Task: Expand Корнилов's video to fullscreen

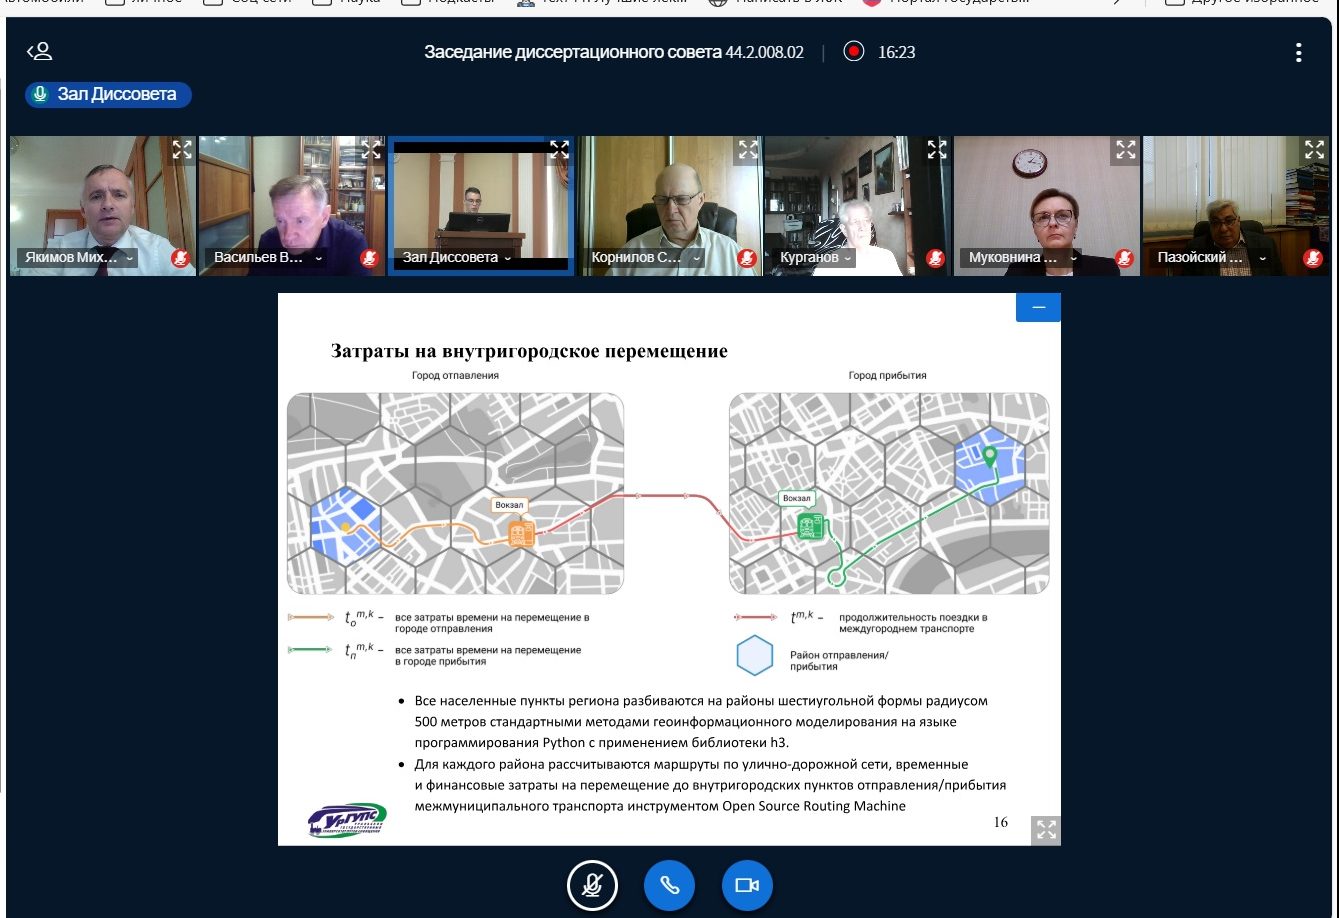Action: [x=748, y=150]
